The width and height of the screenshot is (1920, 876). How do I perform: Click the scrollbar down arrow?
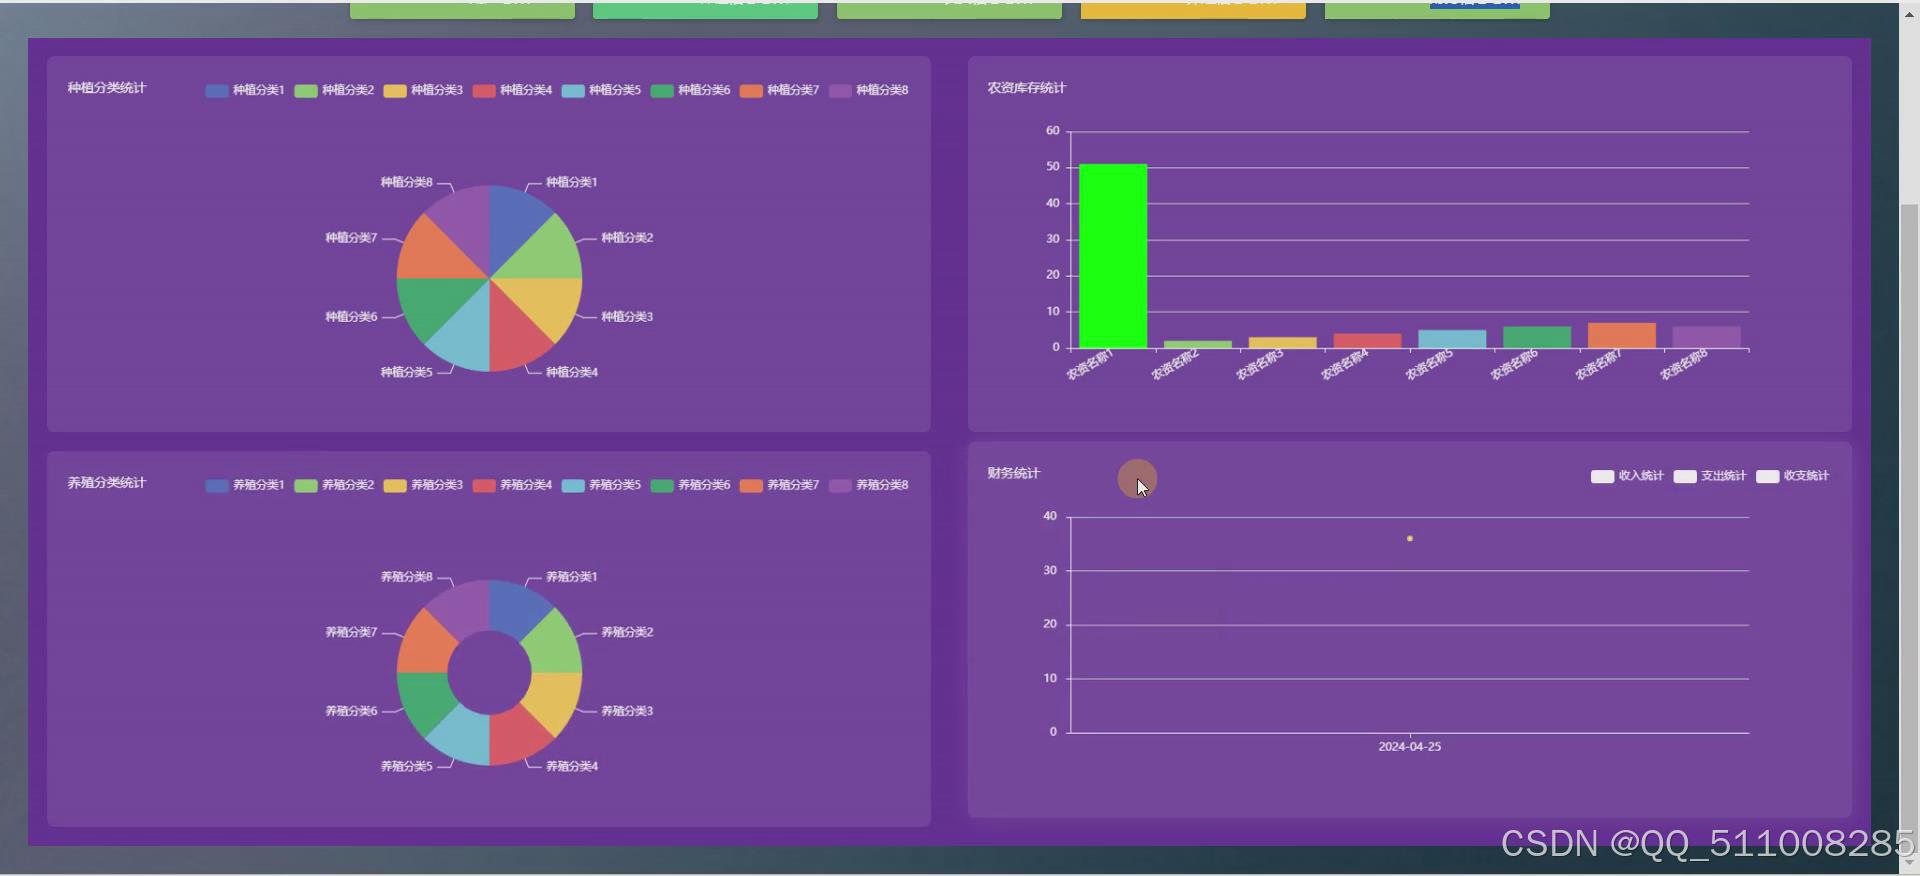[1909, 863]
